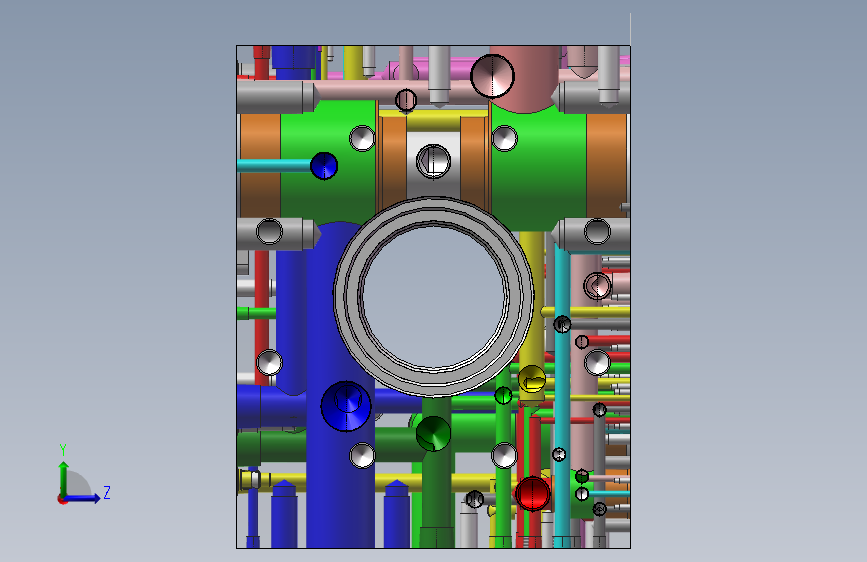Screen dimensions: 867x562
Task: Select the yellow round plug beside the ring
Action: tap(532, 379)
